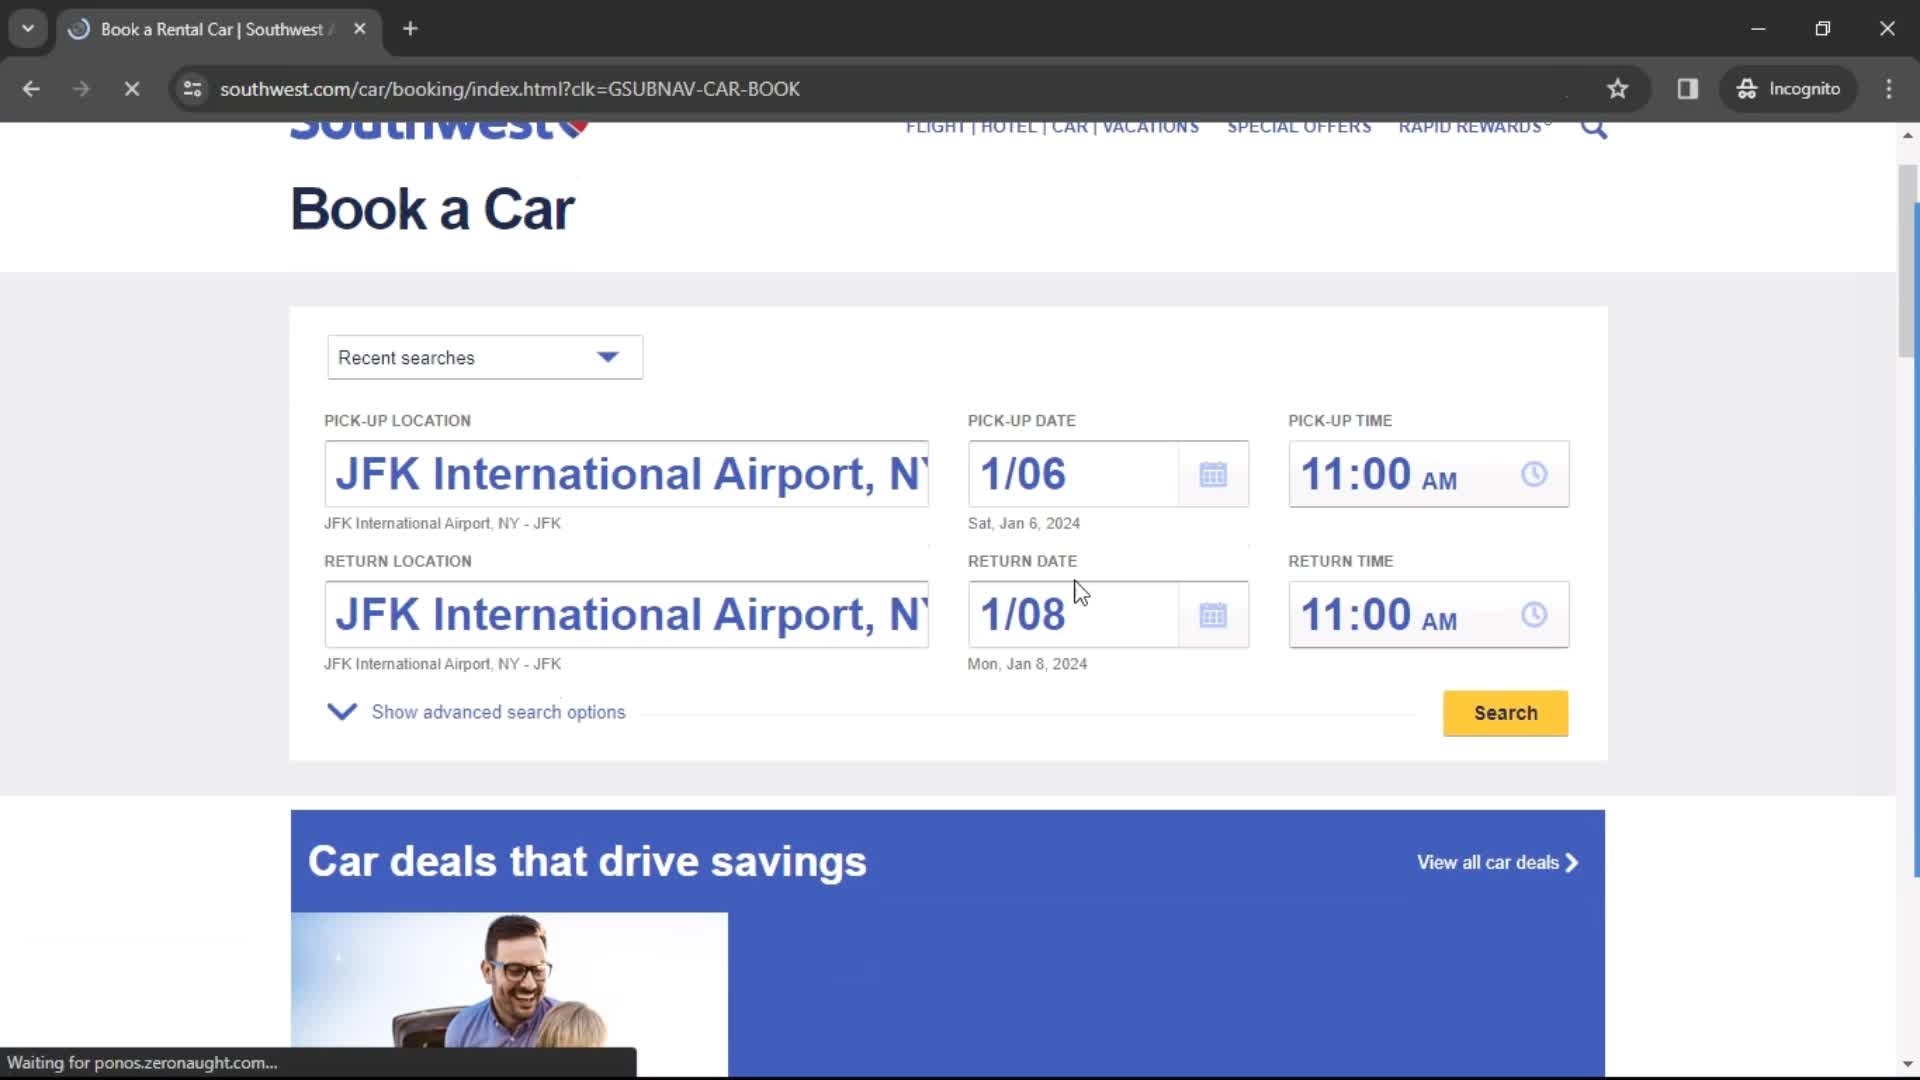Click back navigation arrow in browser

[x=30, y=88]
